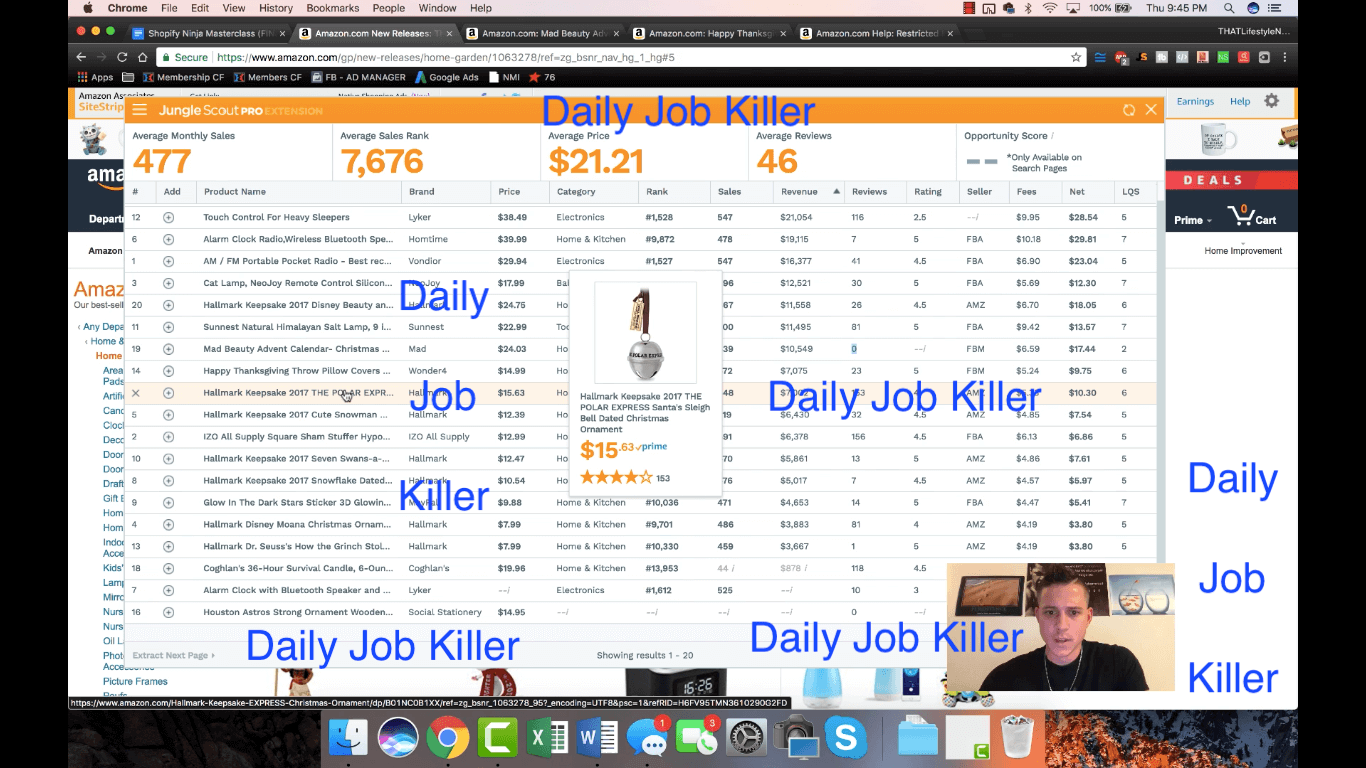
Task: Open the Jungle Scout hamburger menu
Action: click(x=139, y=110)
